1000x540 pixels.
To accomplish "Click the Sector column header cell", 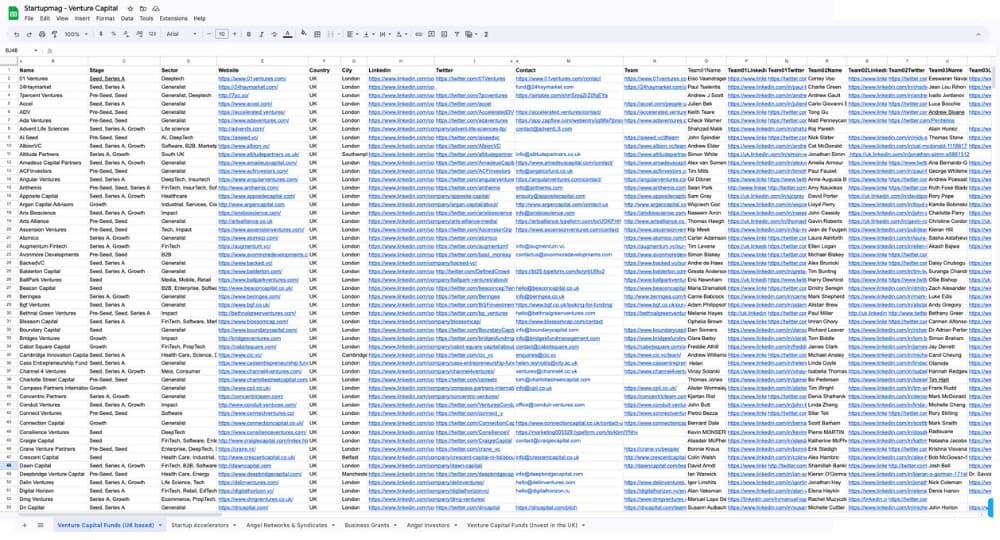I will pos(188,70).
